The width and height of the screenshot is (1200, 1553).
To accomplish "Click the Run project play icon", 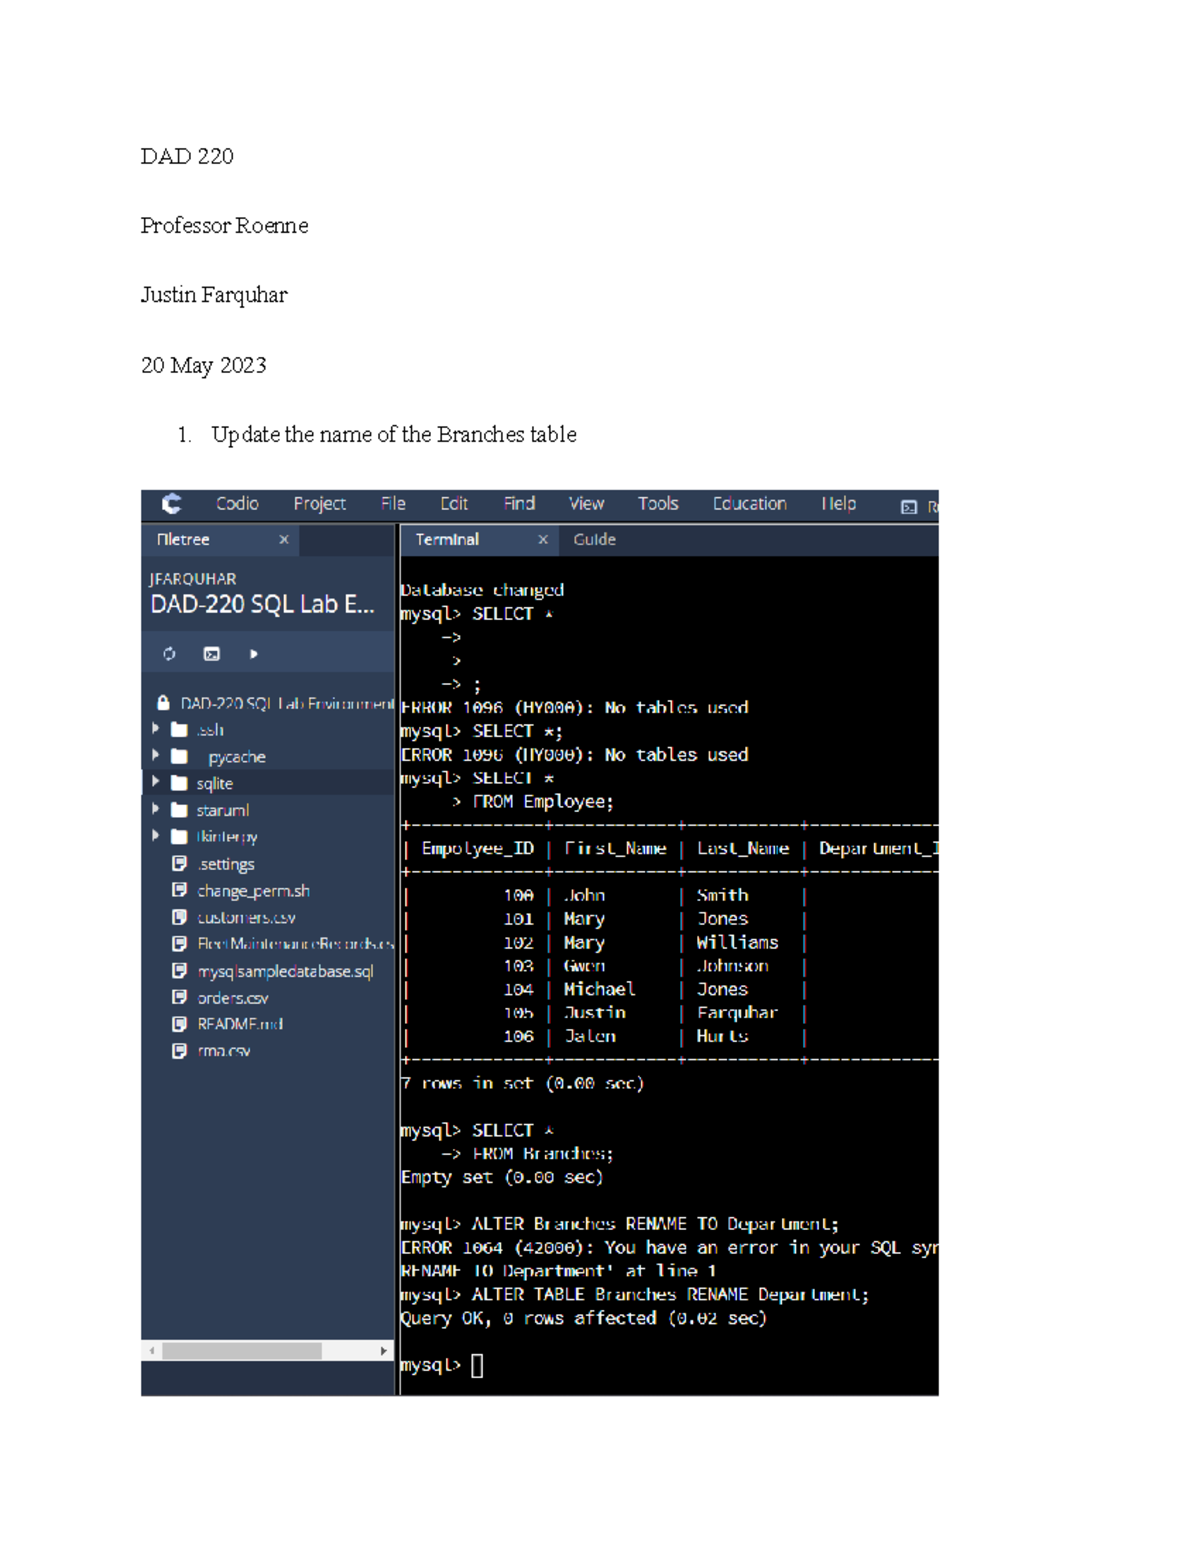I will coord(253,654).
